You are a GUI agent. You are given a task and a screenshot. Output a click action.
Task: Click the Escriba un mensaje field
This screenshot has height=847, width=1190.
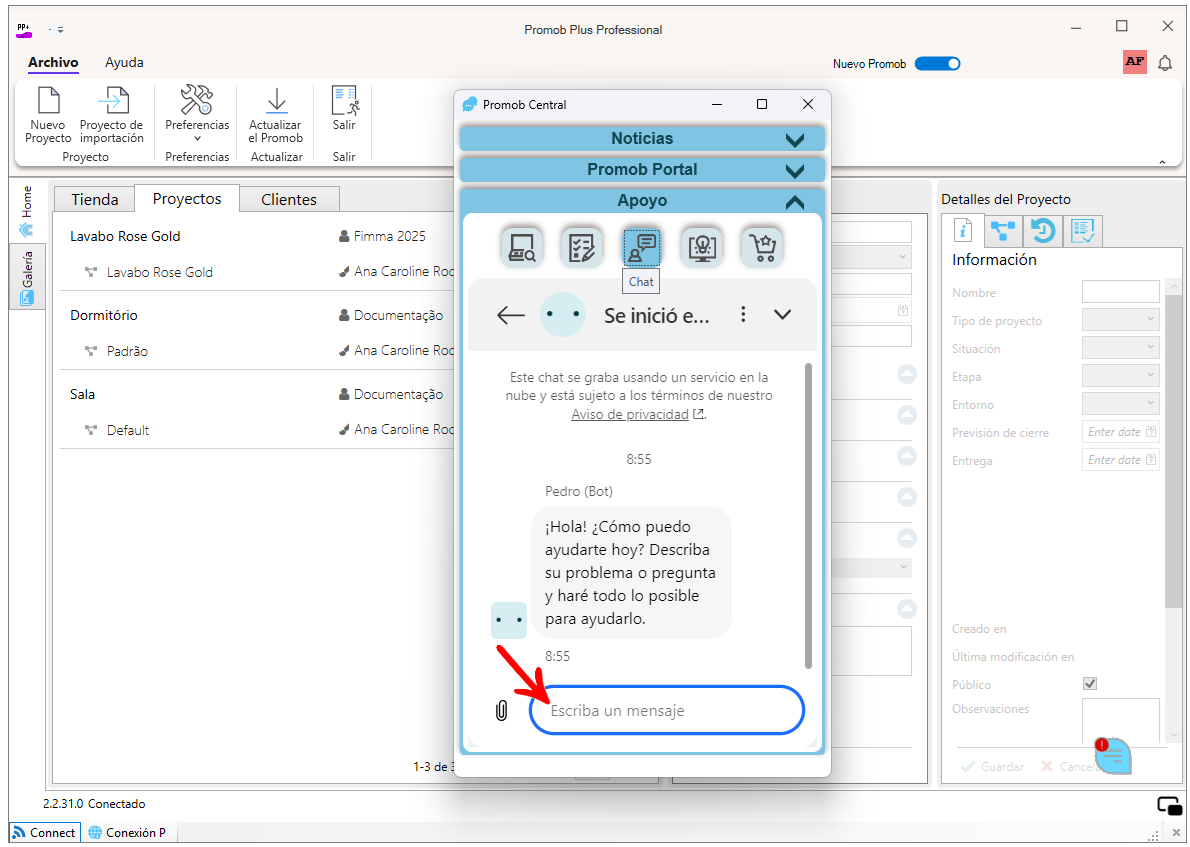click(x=666, y=710)
